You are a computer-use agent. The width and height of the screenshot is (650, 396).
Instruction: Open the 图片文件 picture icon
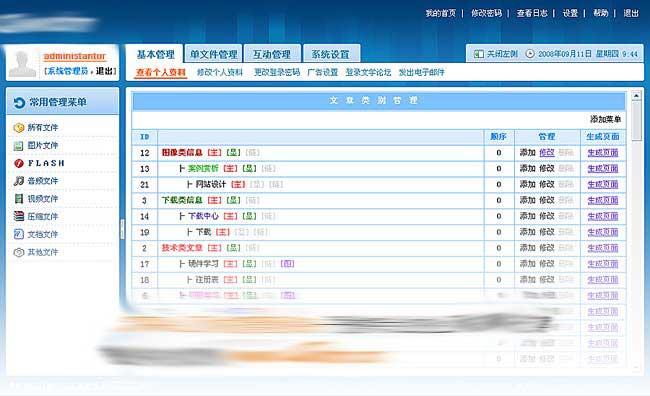tap(19, 146)
